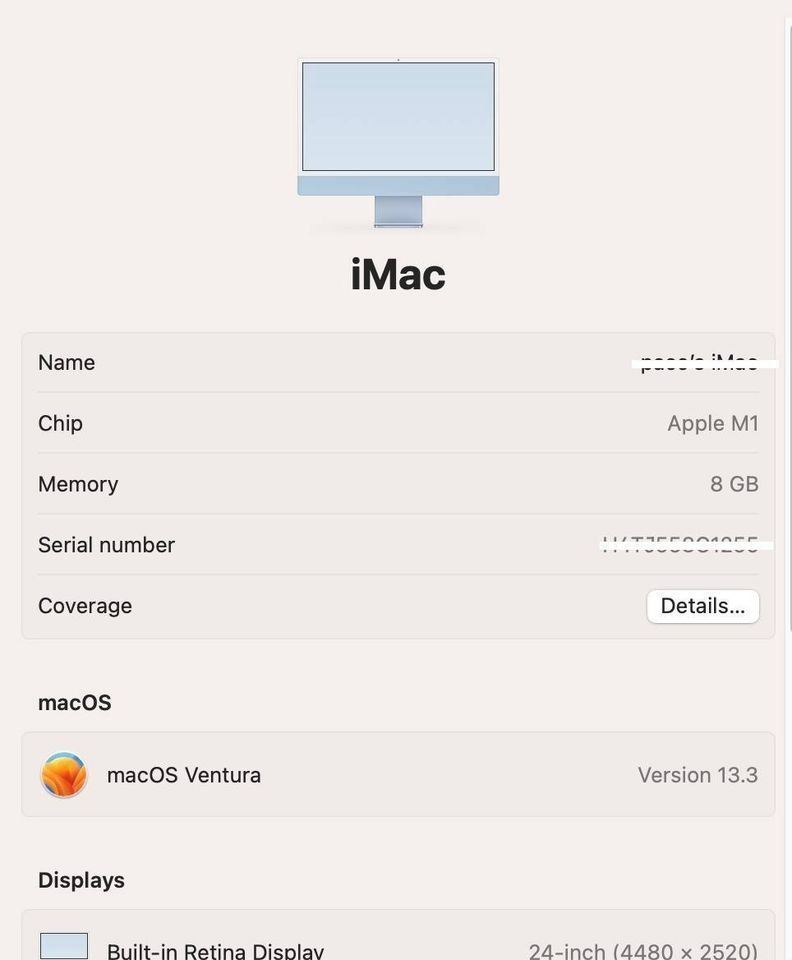Click the macOS Ventura label text
Screen dimensions: 792x960
pos(184,775)
